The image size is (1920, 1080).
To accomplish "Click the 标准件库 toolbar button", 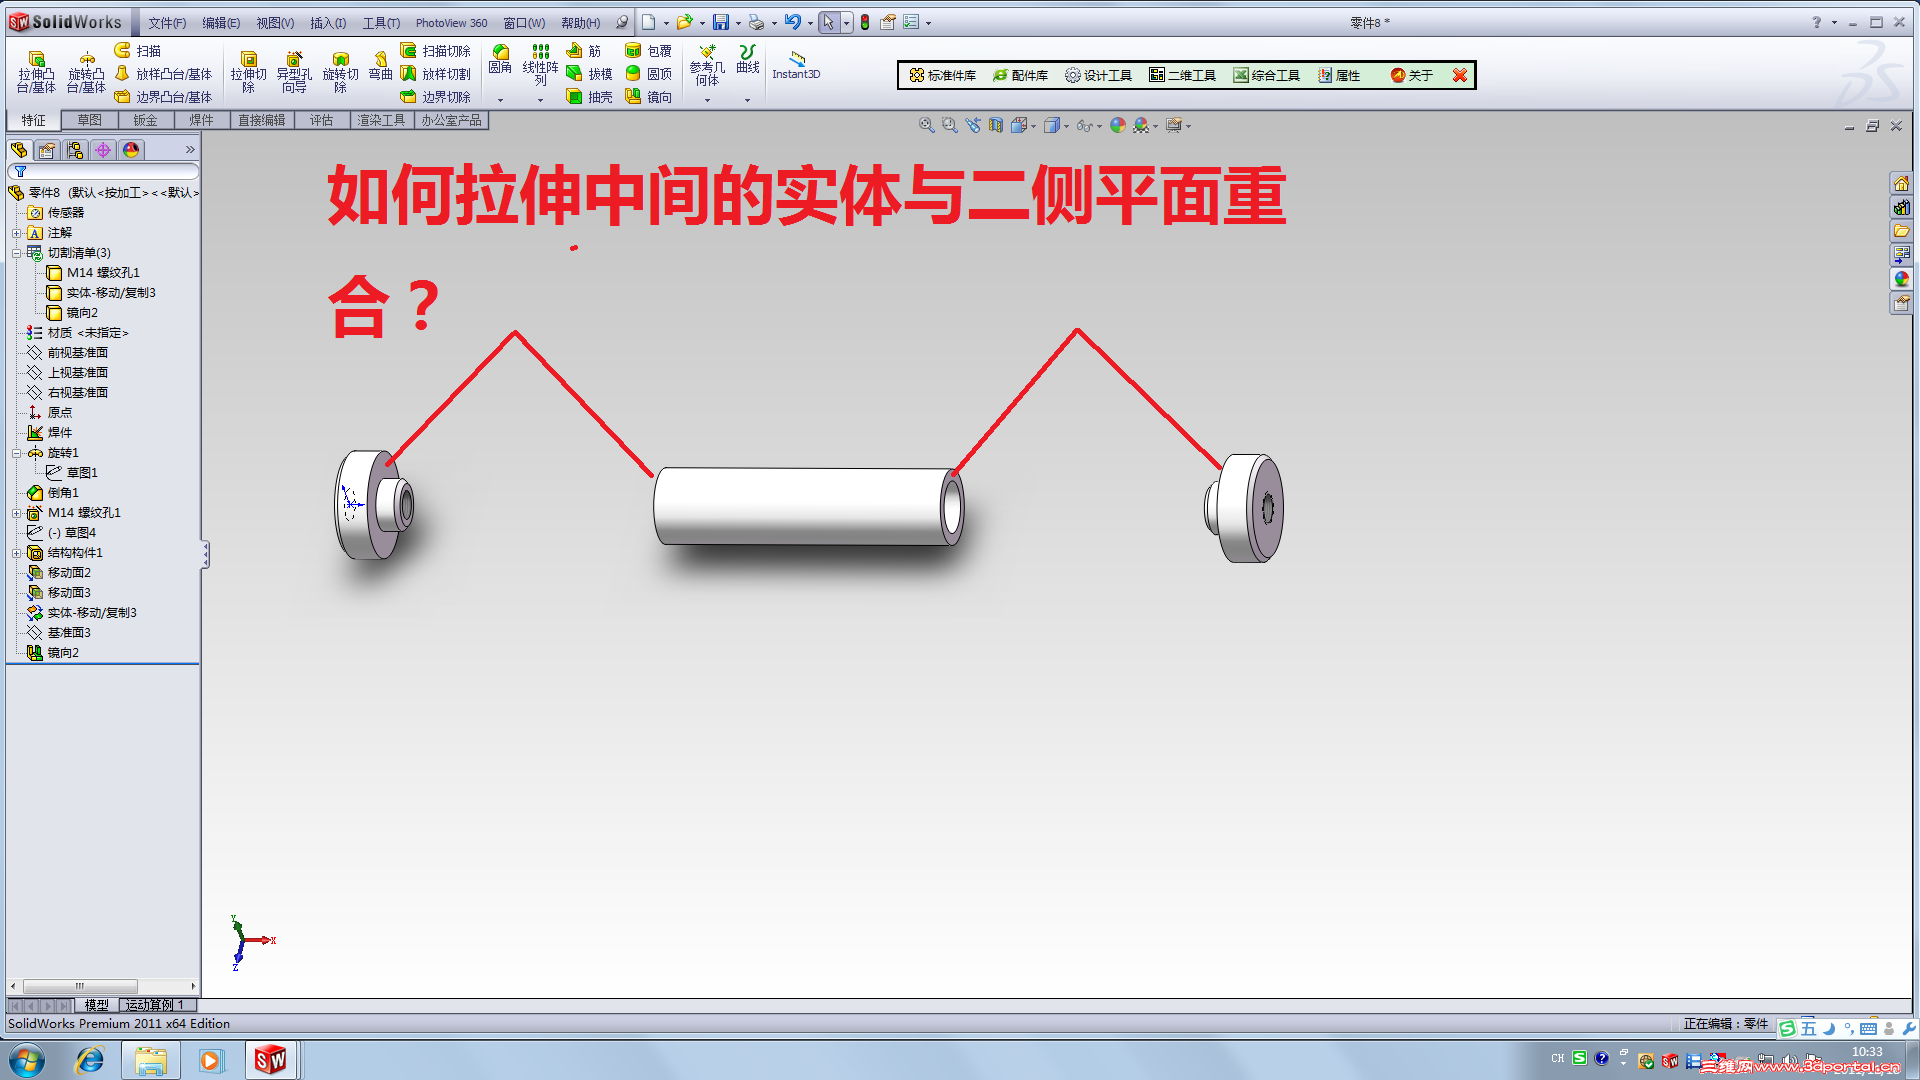I will [x=942, y=75].
